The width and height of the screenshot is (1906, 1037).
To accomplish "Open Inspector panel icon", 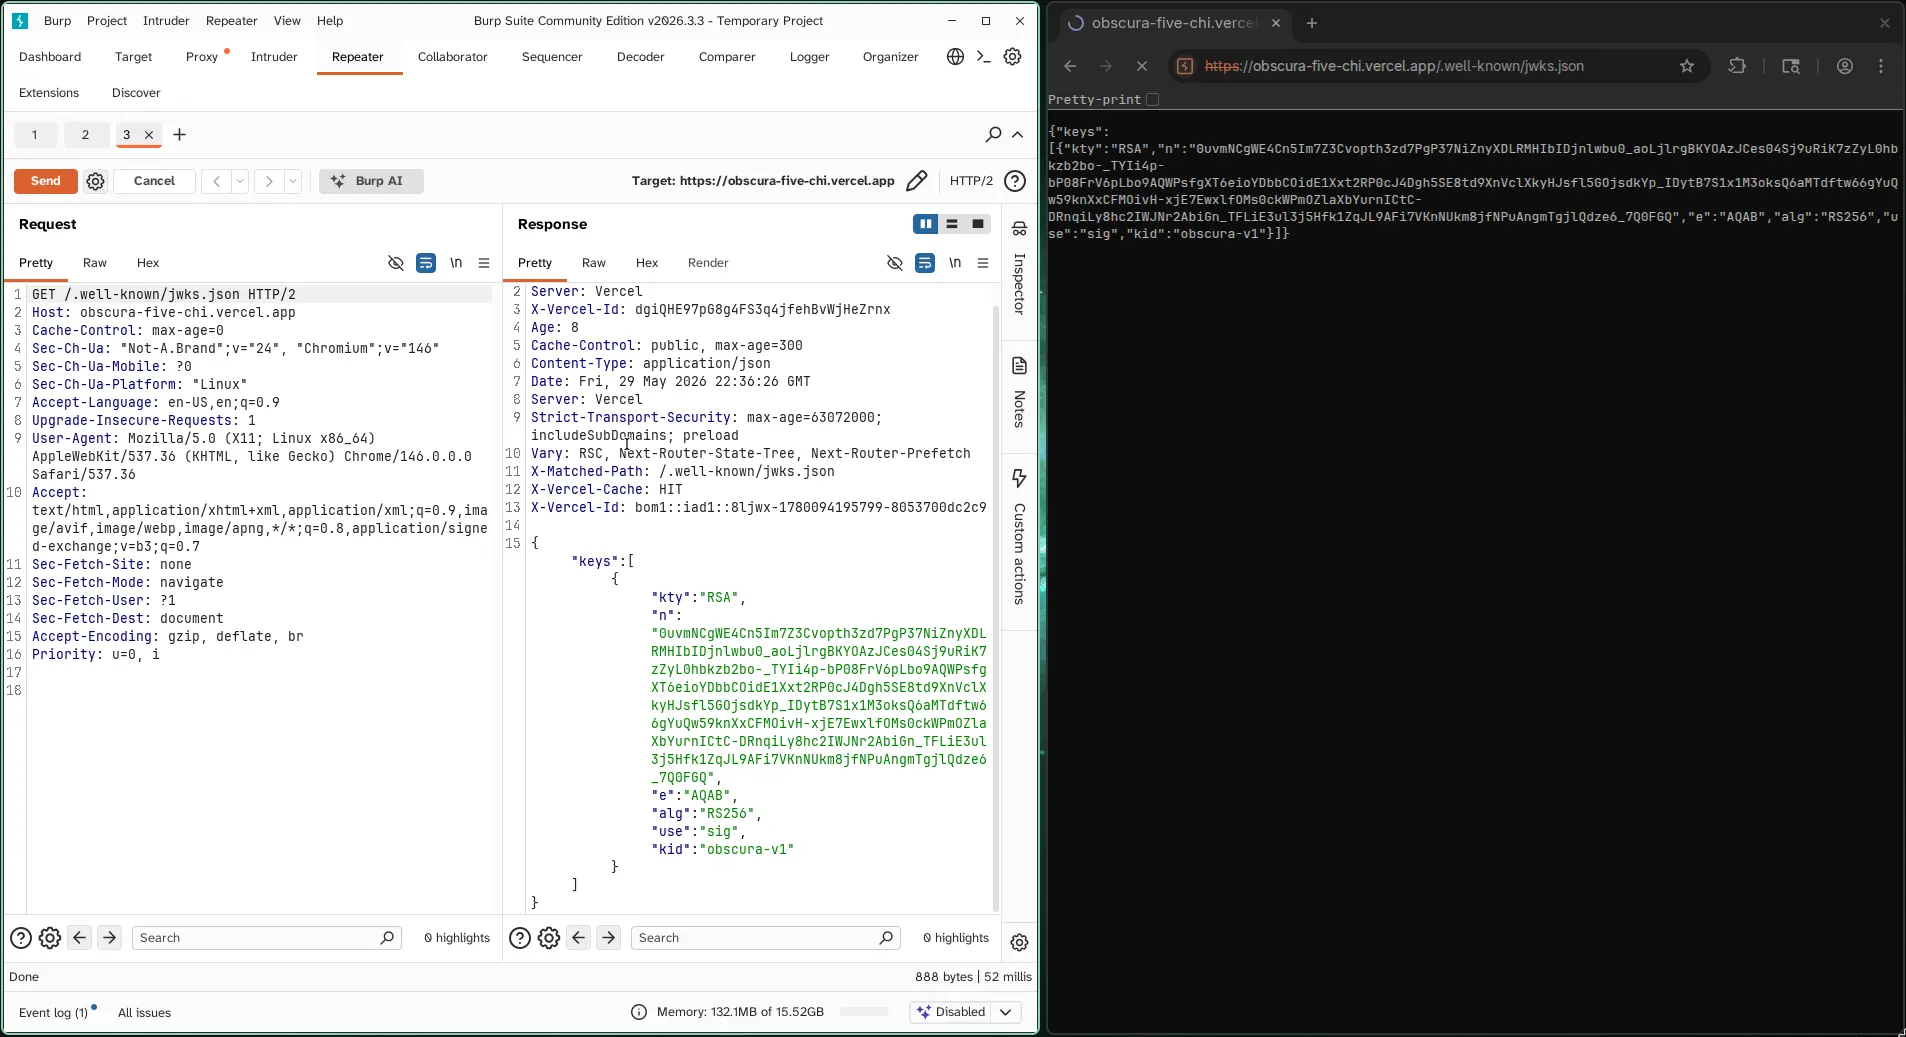I will coord(1019,229).
